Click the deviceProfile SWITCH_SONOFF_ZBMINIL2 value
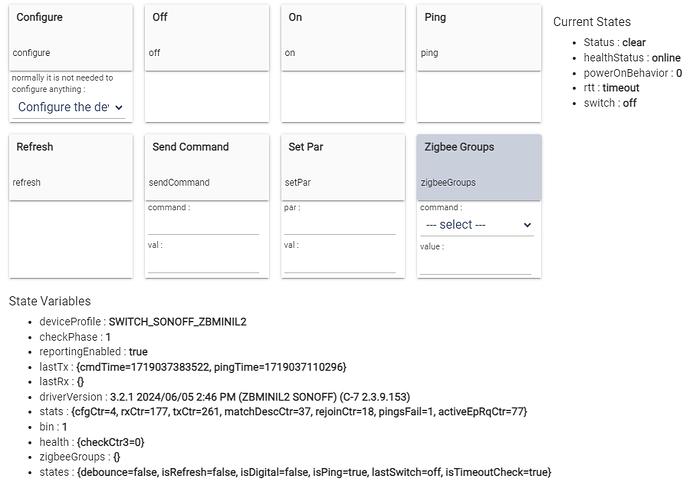Screen dimensions: 690x484 [x=177, y=322]
